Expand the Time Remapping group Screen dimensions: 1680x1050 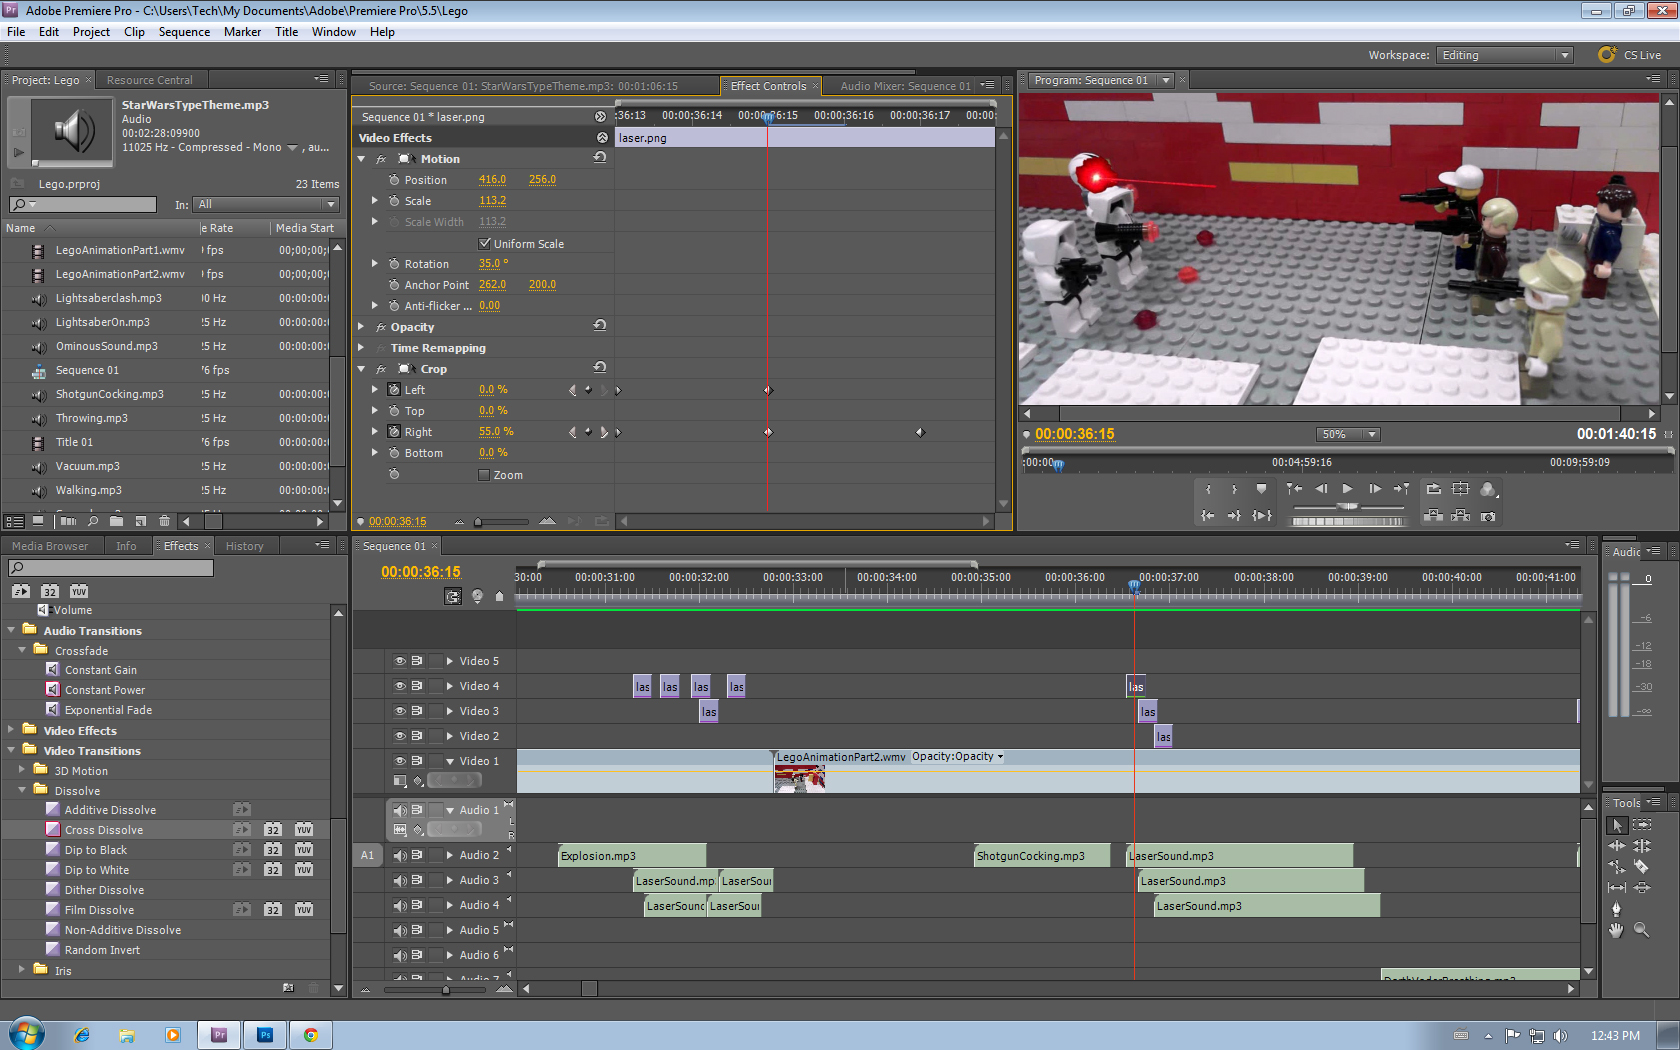tap(362, 348)
